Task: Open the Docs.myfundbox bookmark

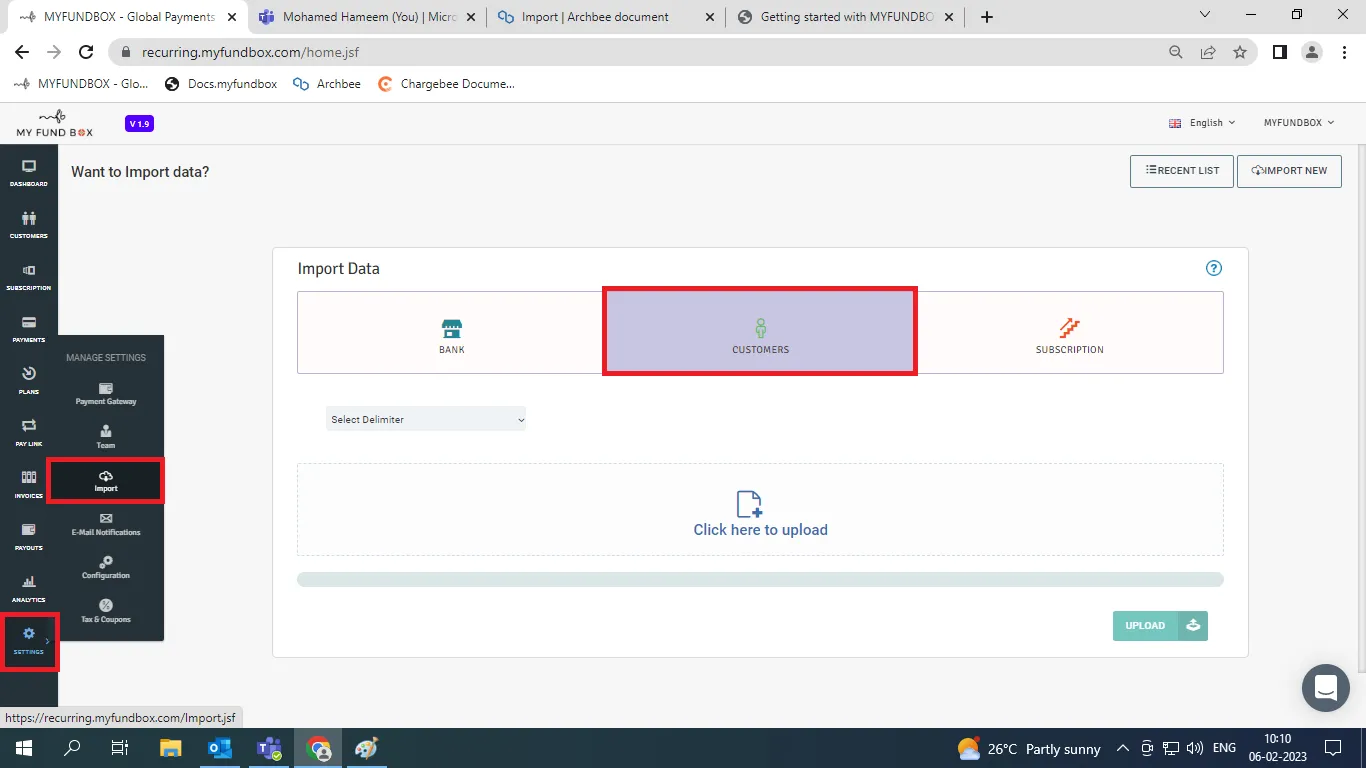Action: point(221,84)
